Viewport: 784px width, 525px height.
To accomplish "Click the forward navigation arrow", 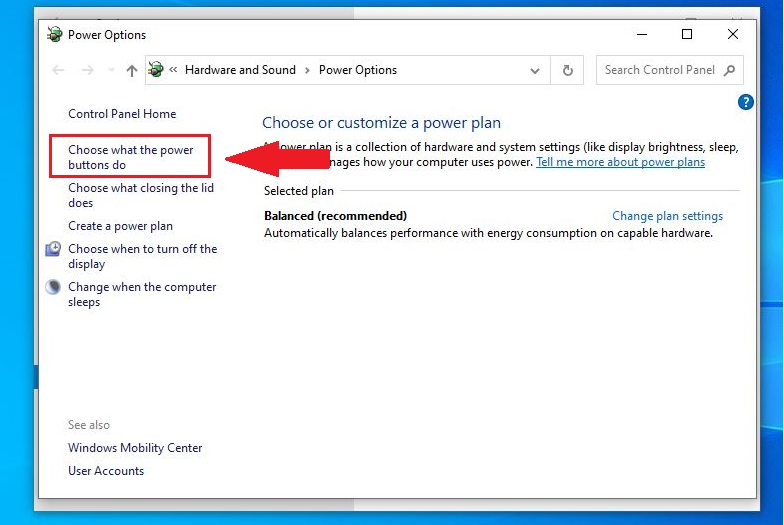I will click(x=88, y=70).
